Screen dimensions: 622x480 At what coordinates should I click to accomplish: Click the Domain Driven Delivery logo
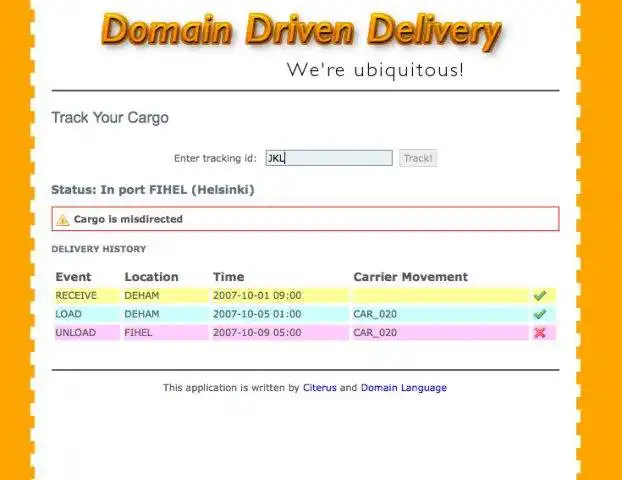pyautogui.click(x=301, y=32)
